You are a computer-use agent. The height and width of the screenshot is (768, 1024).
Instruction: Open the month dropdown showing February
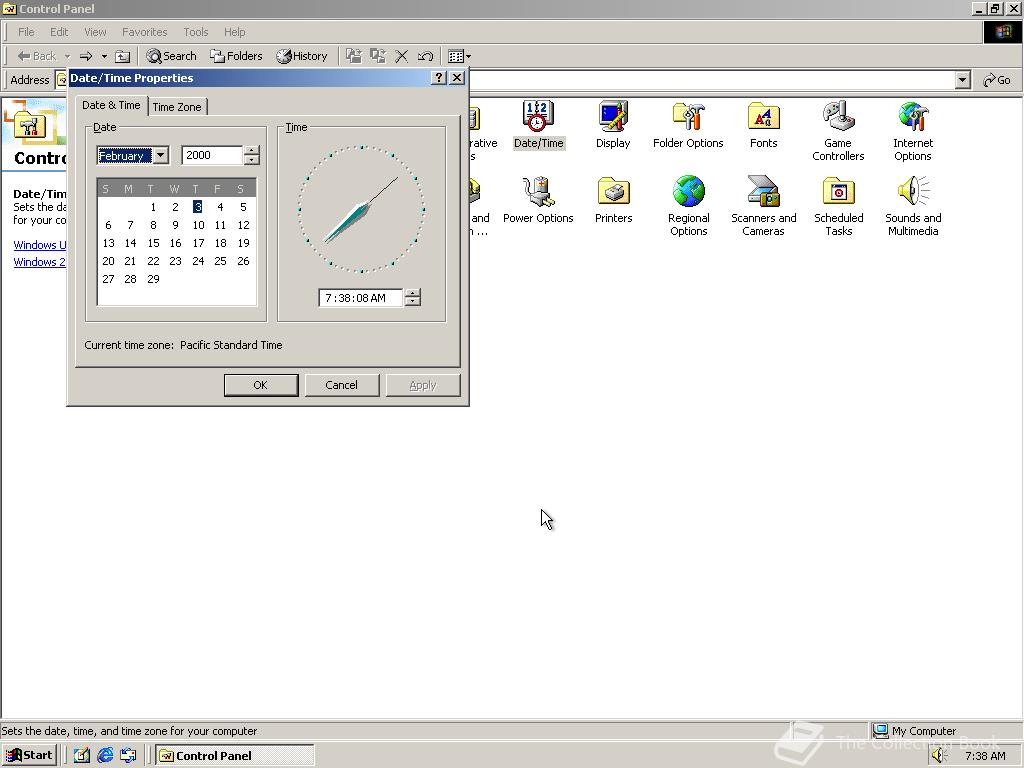[x=160, y=155]
